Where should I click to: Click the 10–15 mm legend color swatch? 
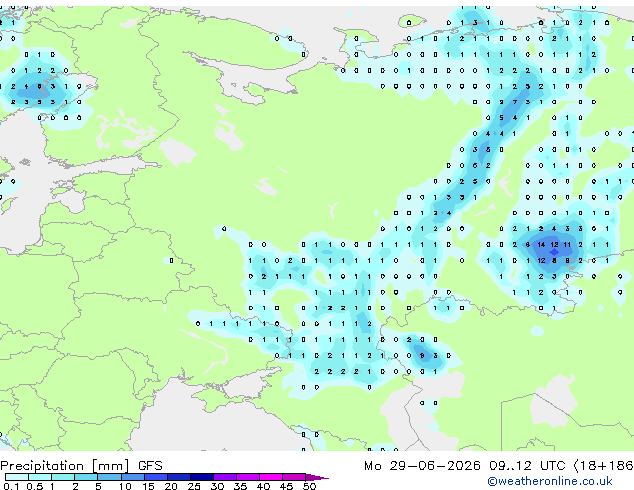[132, 477]
